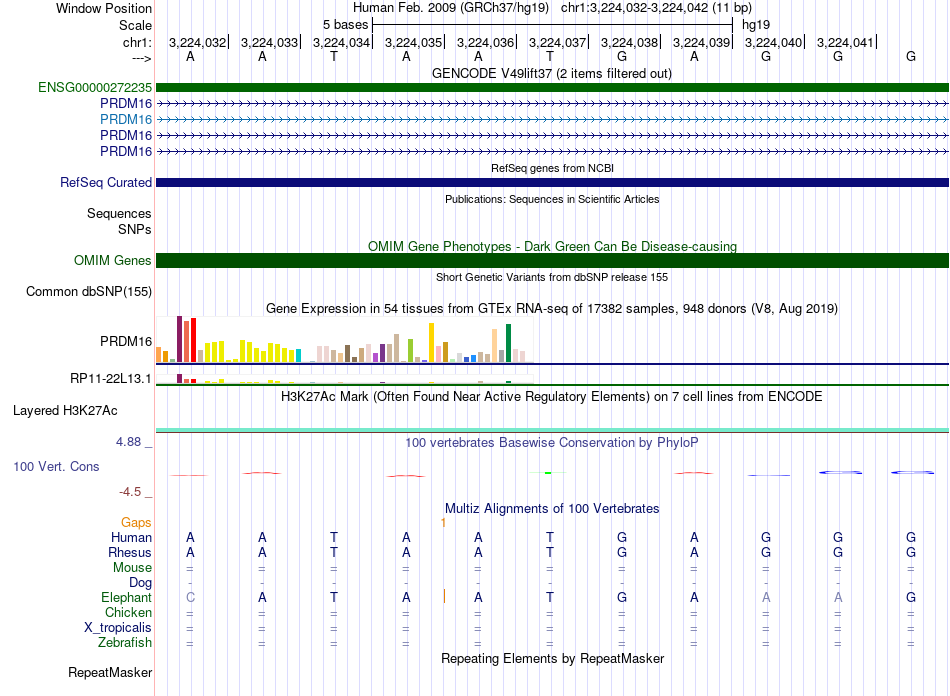
Task: Click the SNPs track label
Action: (x=135, y=229)
